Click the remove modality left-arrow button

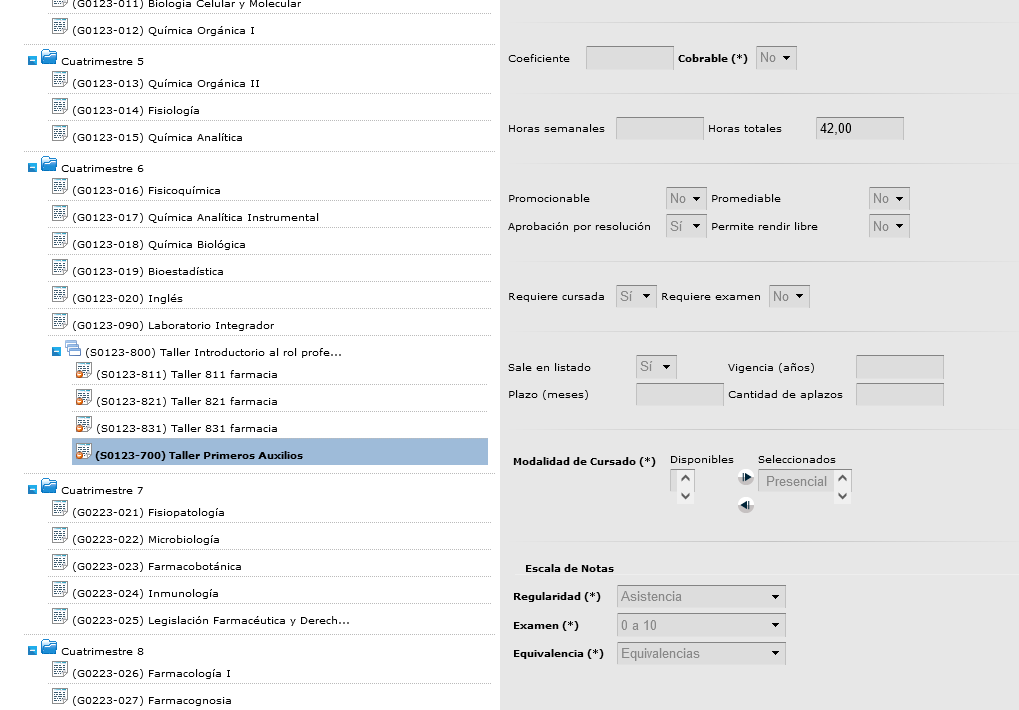tap(745, 505)
